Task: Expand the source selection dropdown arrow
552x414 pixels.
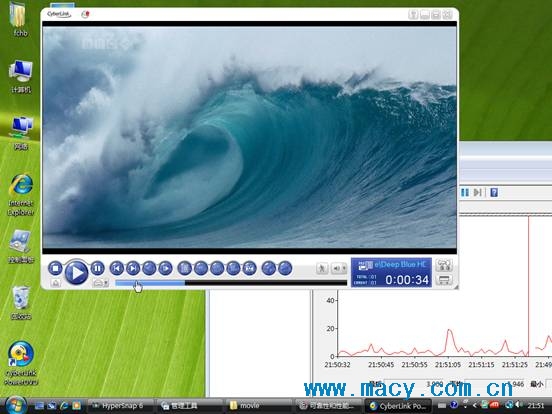Action: [107, 283]
